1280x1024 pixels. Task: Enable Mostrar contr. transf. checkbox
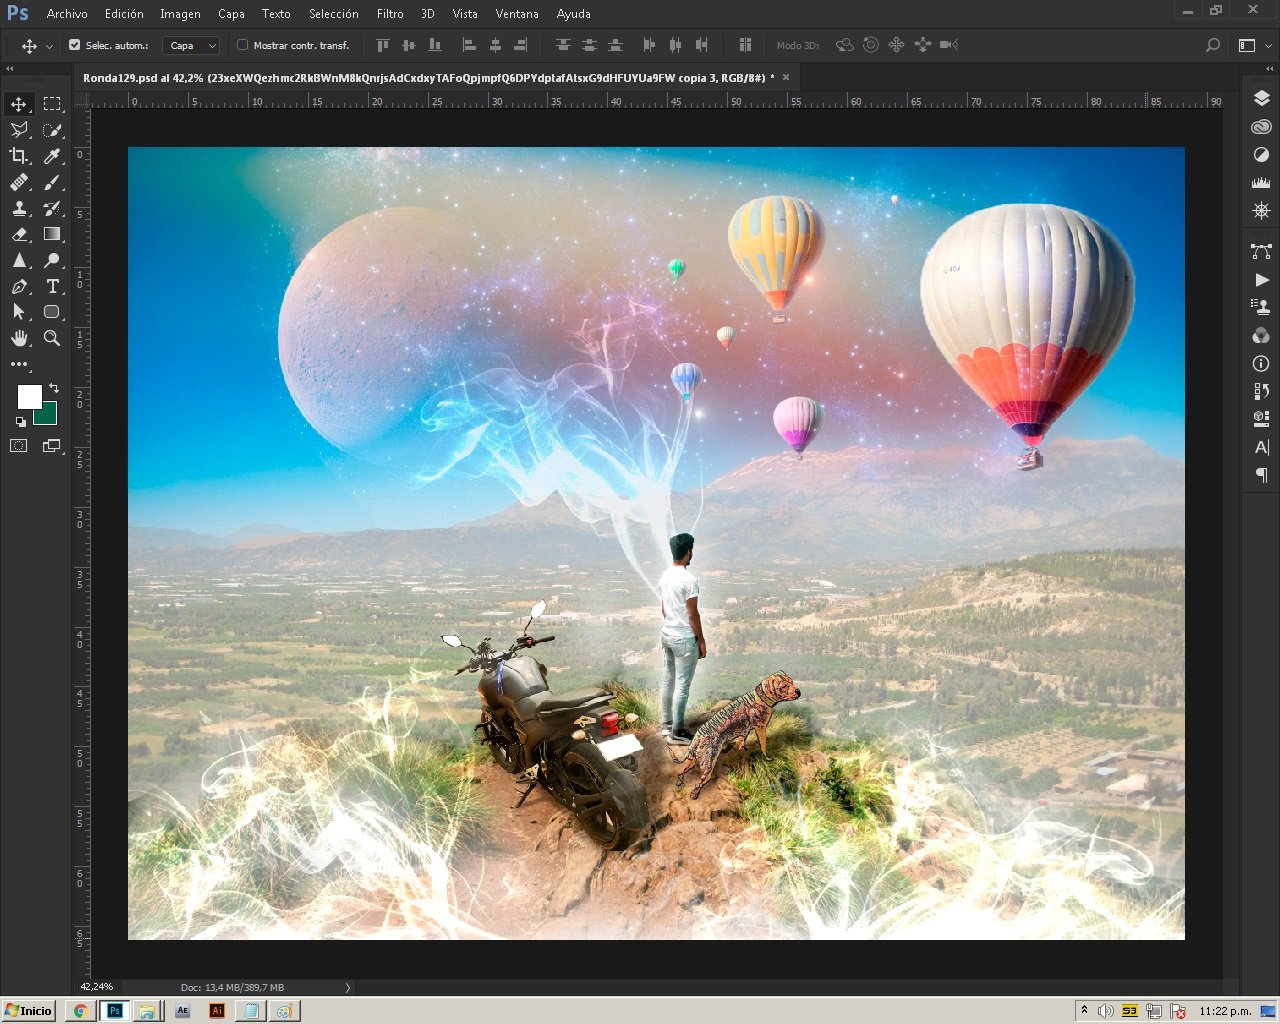(242, 45)
